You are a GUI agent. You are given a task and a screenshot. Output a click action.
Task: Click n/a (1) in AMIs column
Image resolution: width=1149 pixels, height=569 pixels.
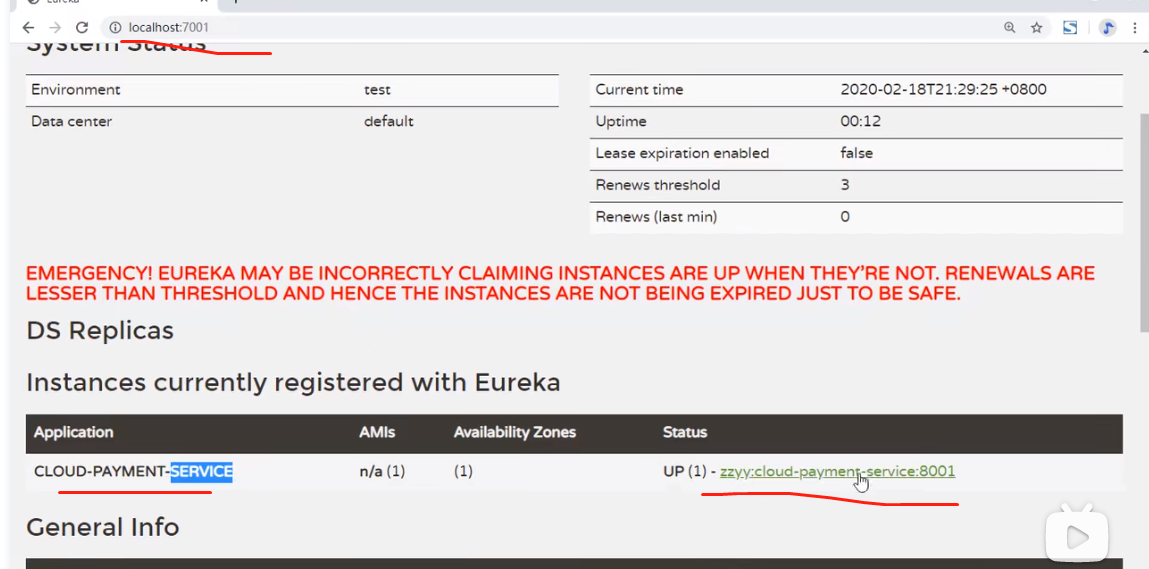pyautogui.click(x=382, y=471)
